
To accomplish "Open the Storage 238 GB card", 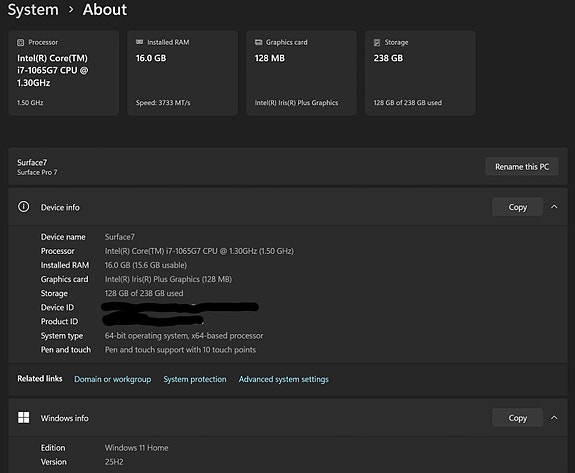I will coord(420,73).
